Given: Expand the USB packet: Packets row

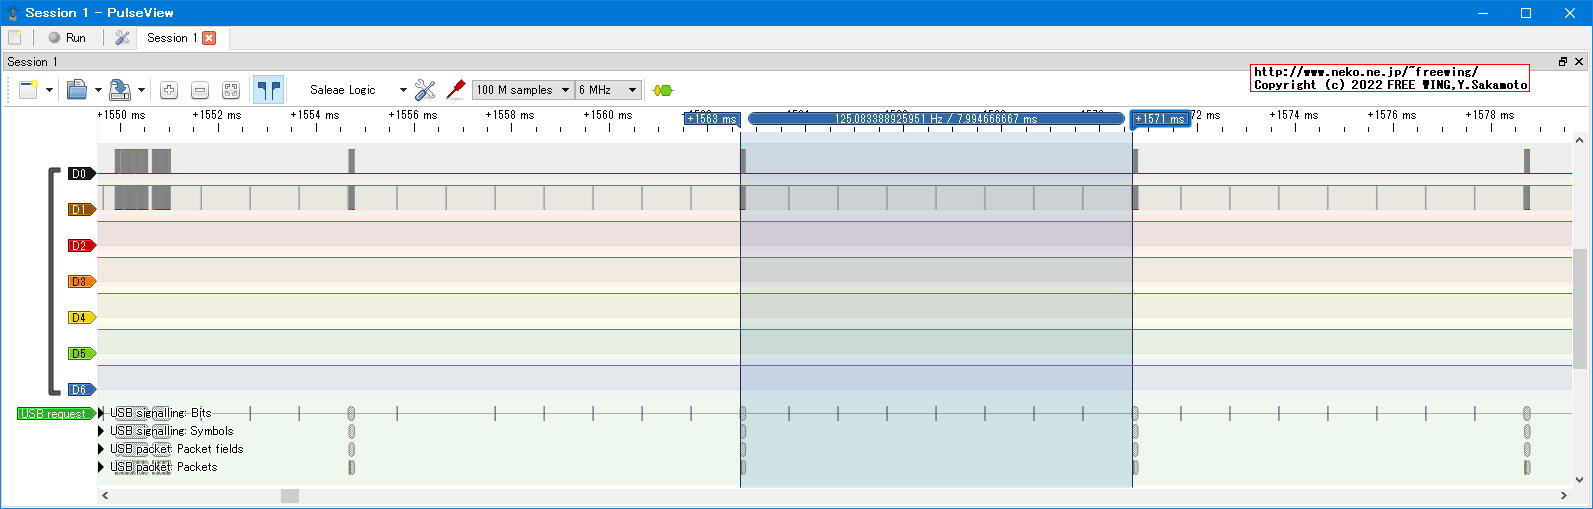Looking at the screenshot, I should point(101,467).
